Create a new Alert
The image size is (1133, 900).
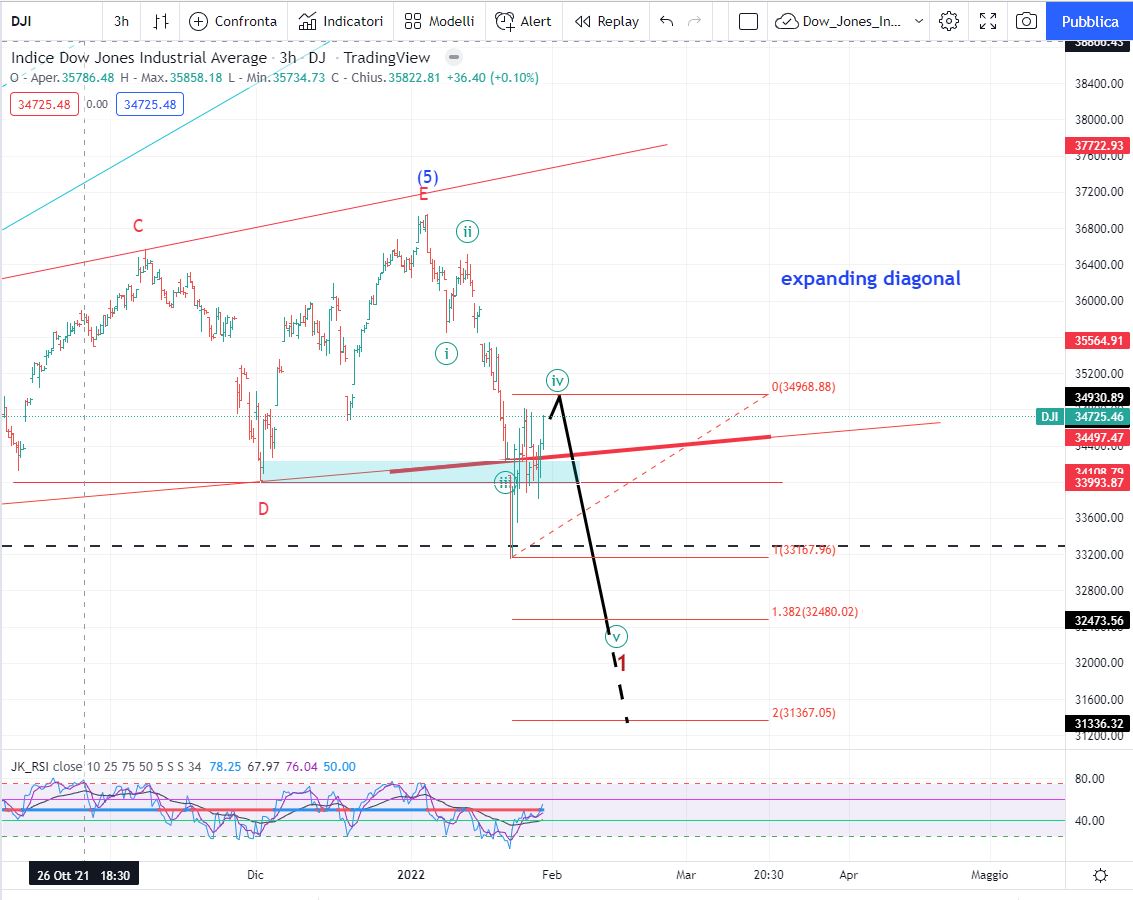pyautogui.click(x=523, y=22)
